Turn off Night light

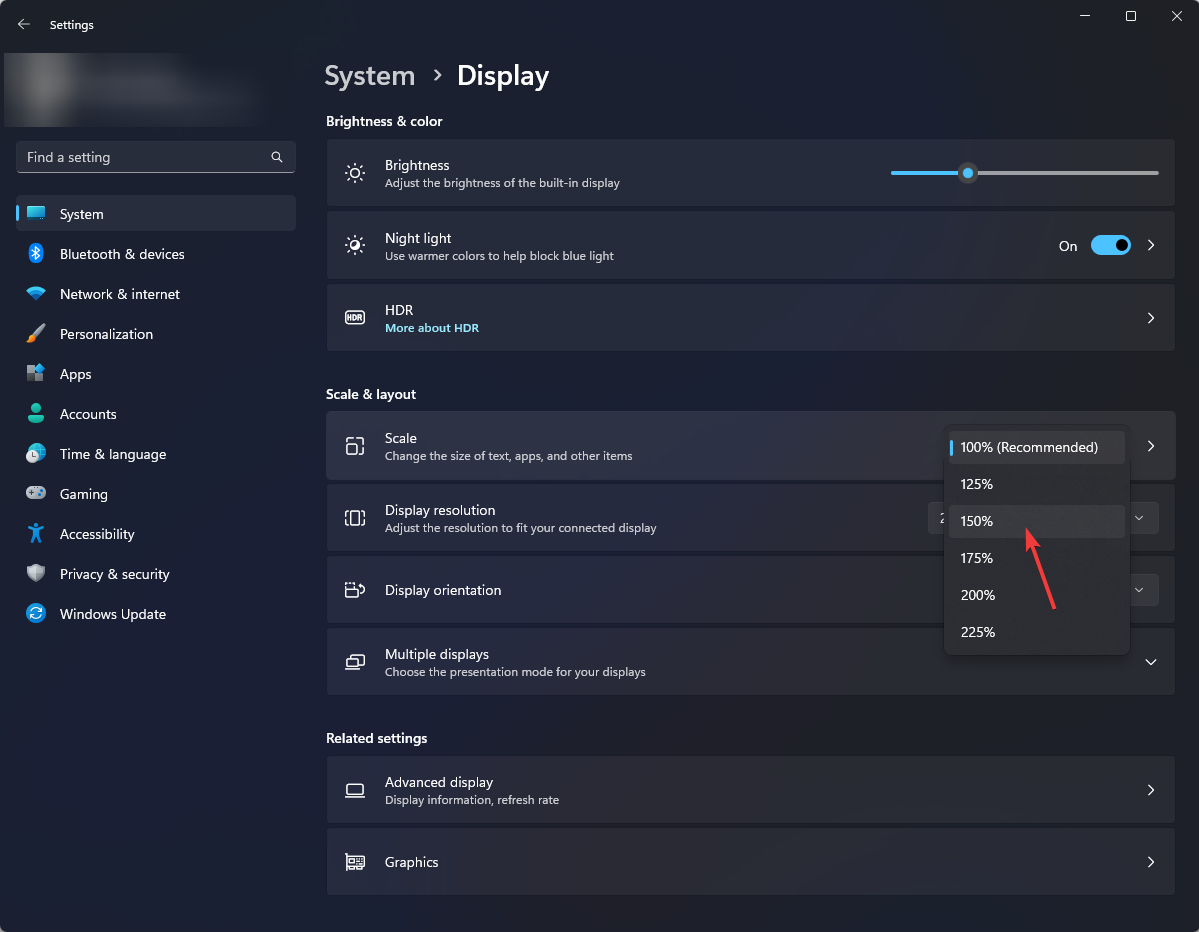1110,245
